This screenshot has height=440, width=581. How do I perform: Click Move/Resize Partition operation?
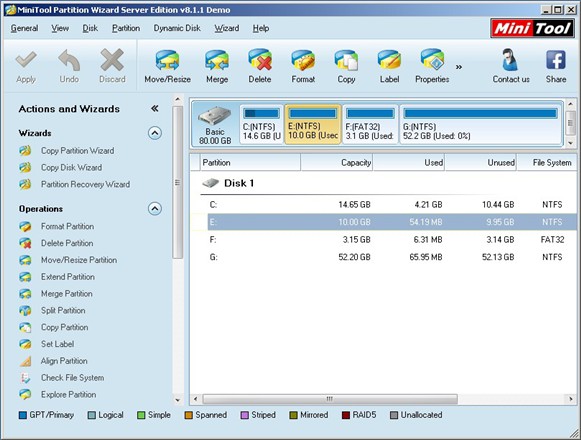[79, 260]
